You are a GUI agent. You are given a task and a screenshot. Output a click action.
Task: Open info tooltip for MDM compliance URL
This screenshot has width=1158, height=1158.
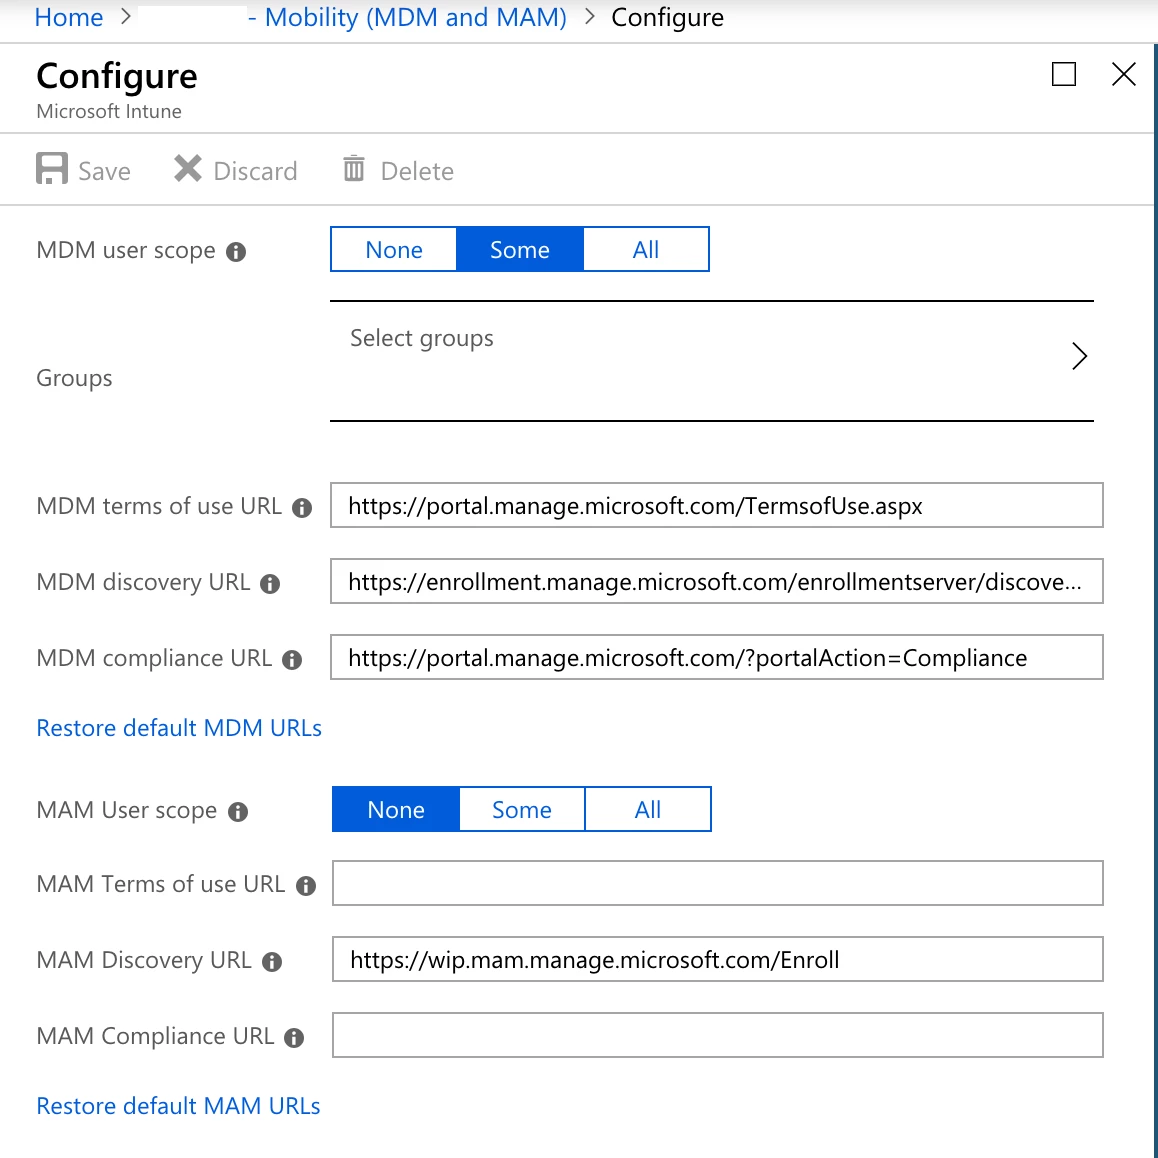pos(292,660)
